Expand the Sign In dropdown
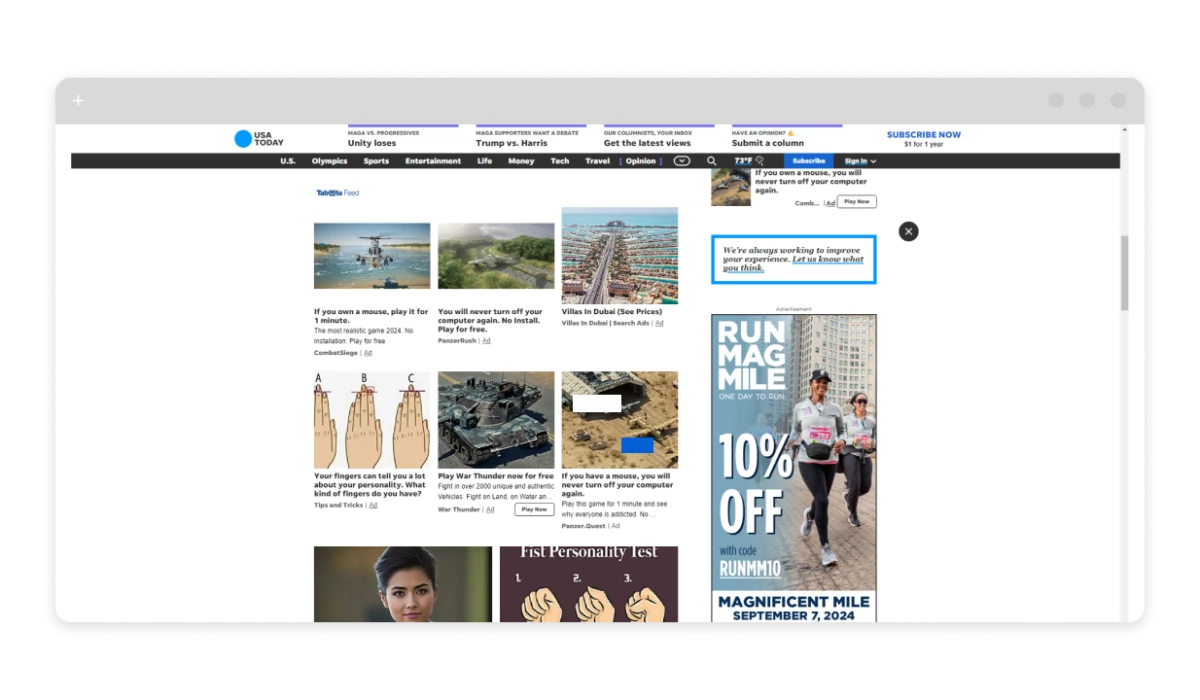1200x700 pixels. 860,161
